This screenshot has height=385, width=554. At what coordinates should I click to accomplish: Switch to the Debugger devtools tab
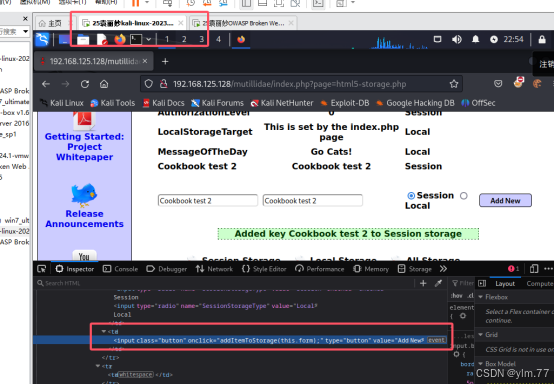tap(166, 269)
